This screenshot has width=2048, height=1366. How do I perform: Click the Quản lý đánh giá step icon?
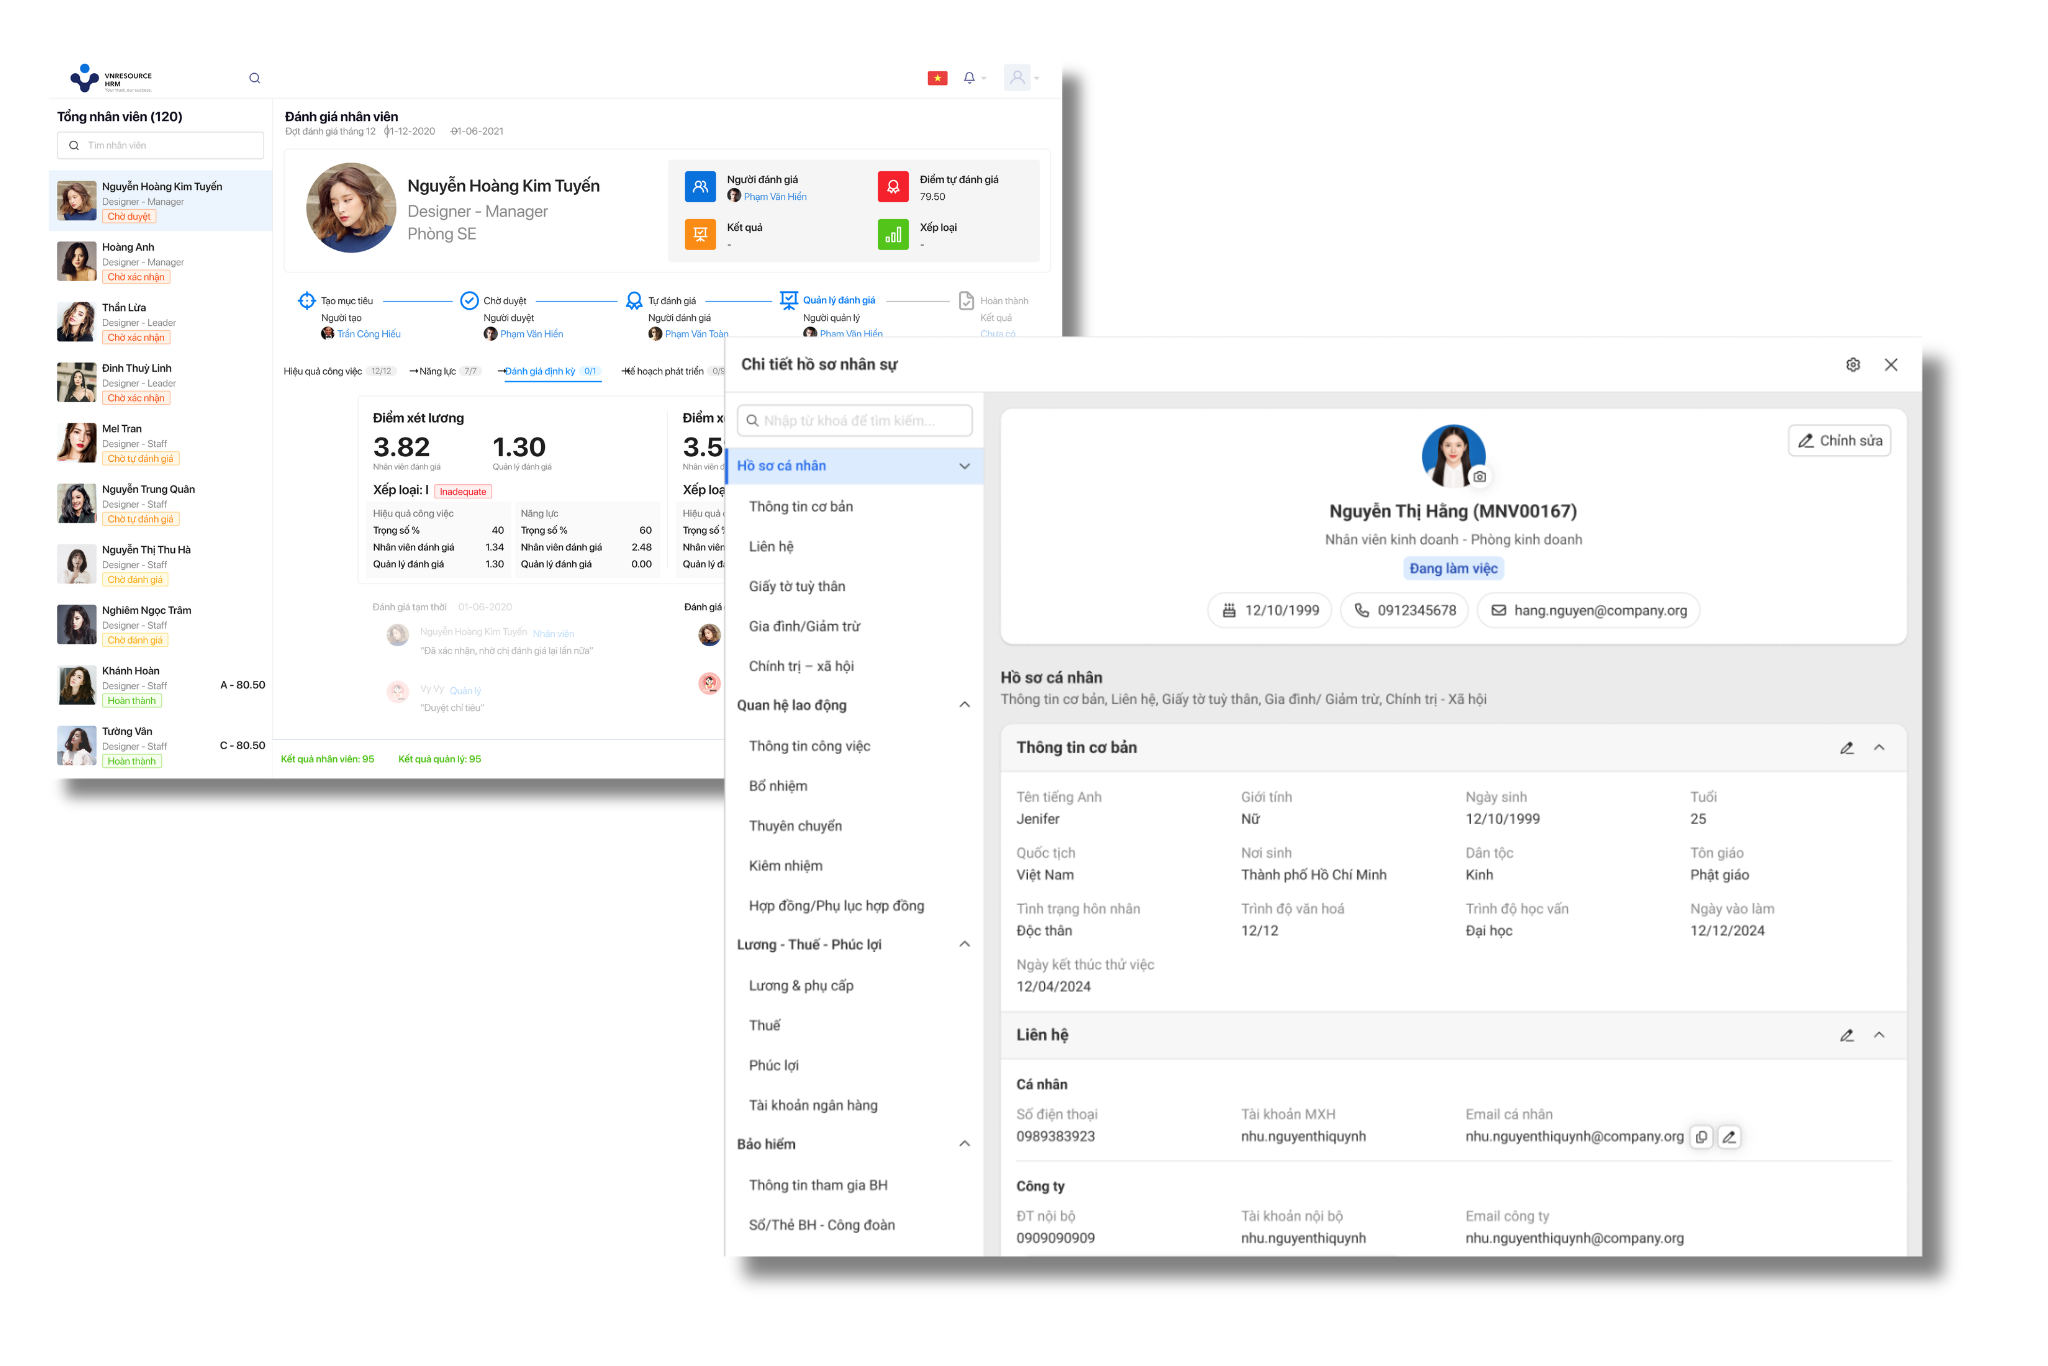[x=789, y=300]
